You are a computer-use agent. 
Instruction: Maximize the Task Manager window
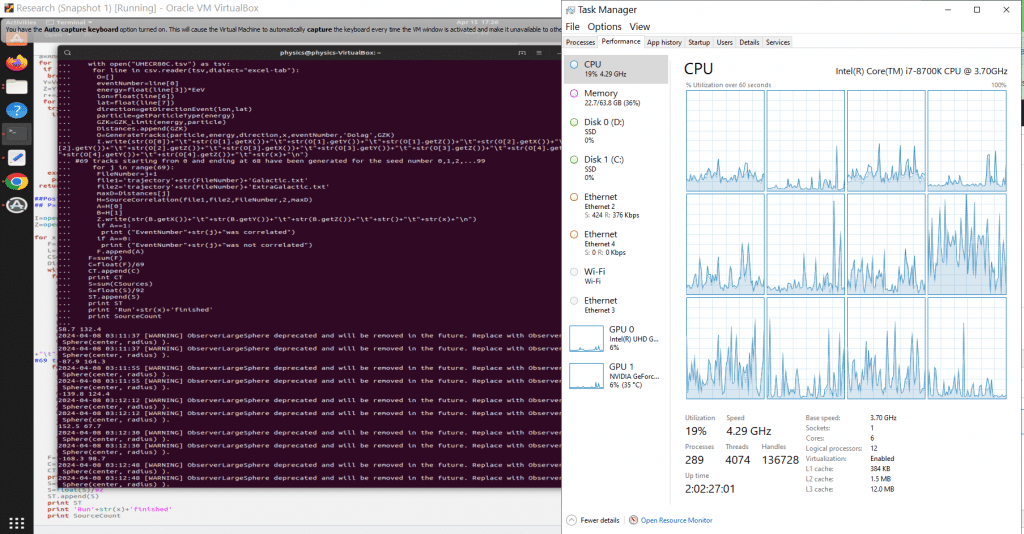977,10
